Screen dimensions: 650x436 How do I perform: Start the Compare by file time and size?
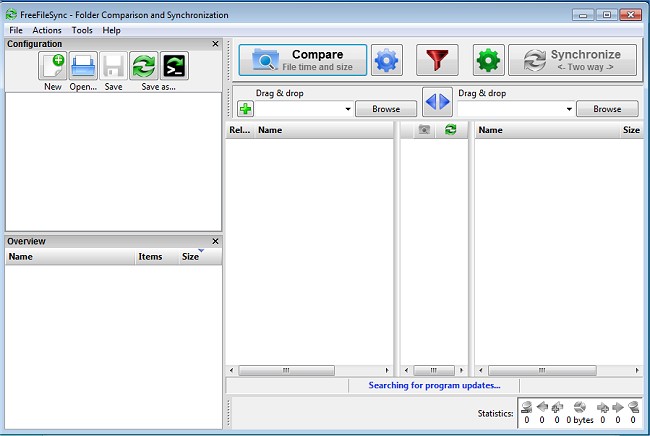click(303, 60)
